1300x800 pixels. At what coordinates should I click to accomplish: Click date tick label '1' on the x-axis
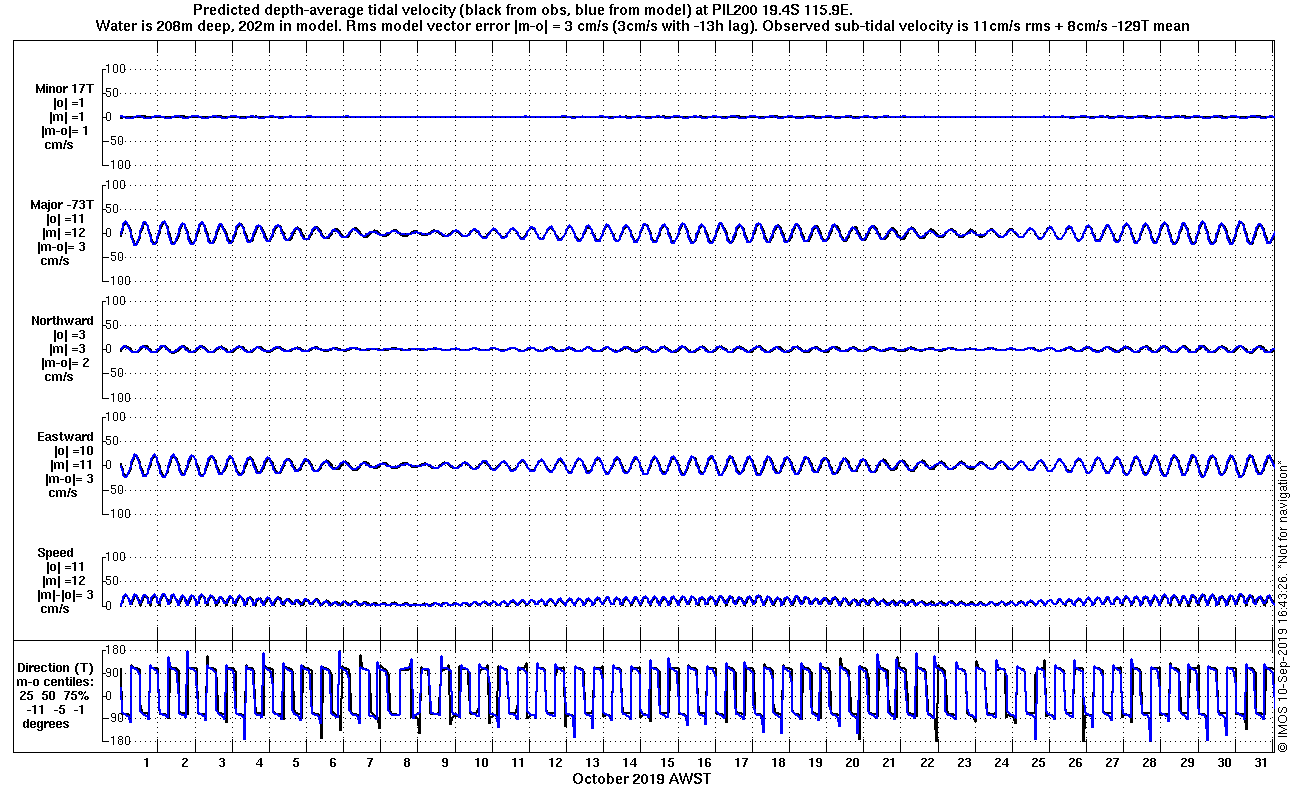(147, 762)
